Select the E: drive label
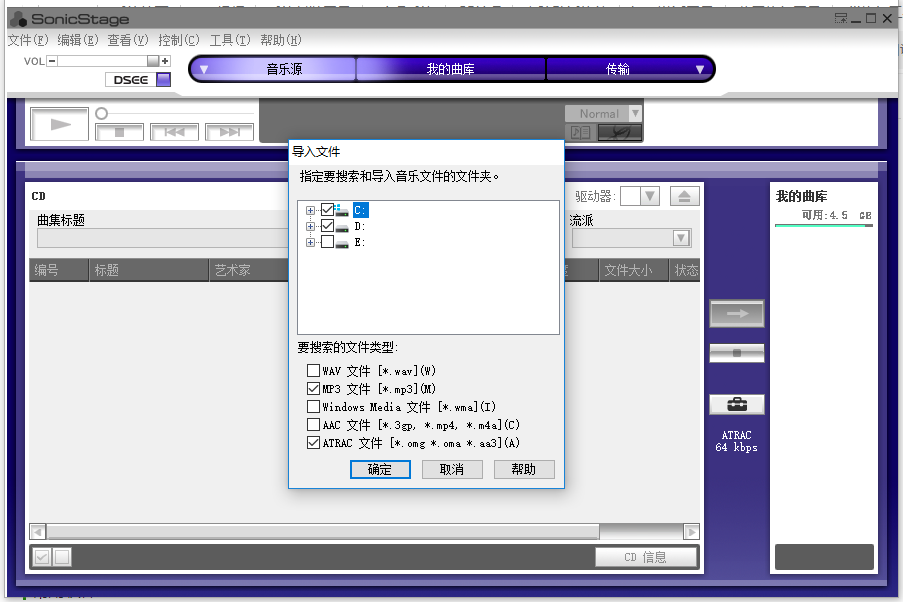The width and height of the screenshot is (903, 602). tap(360, 243)
